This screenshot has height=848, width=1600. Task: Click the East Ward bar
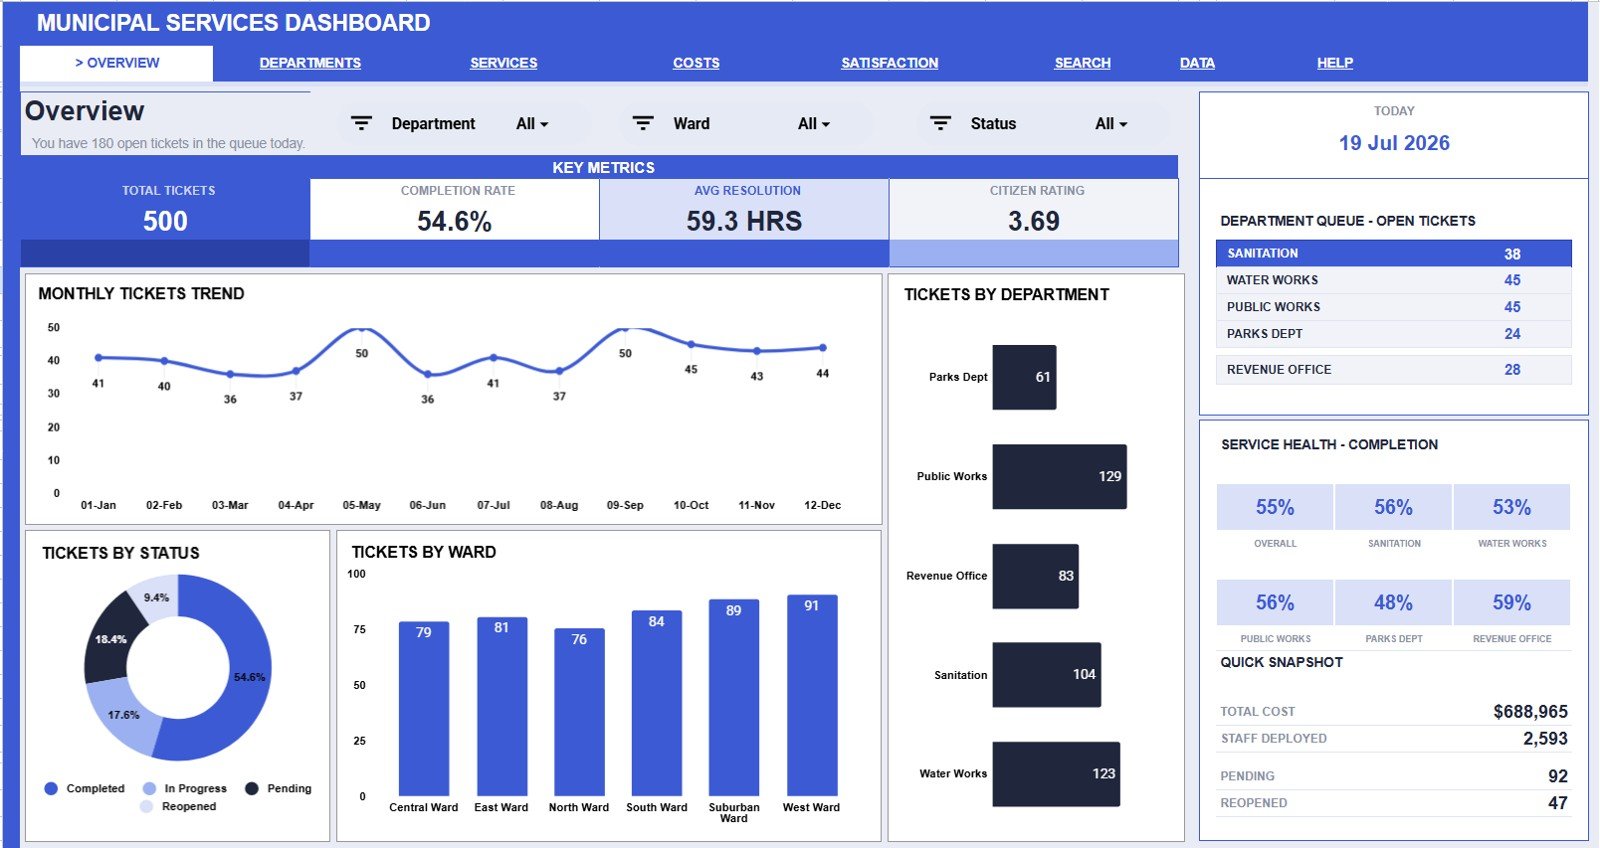click(x=502, y=707)
